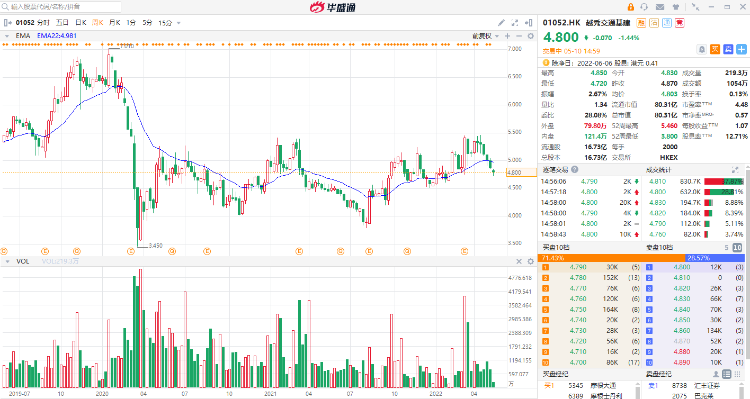
Task: Click ask level 10 price 4.890
Action: pos(682,362)
